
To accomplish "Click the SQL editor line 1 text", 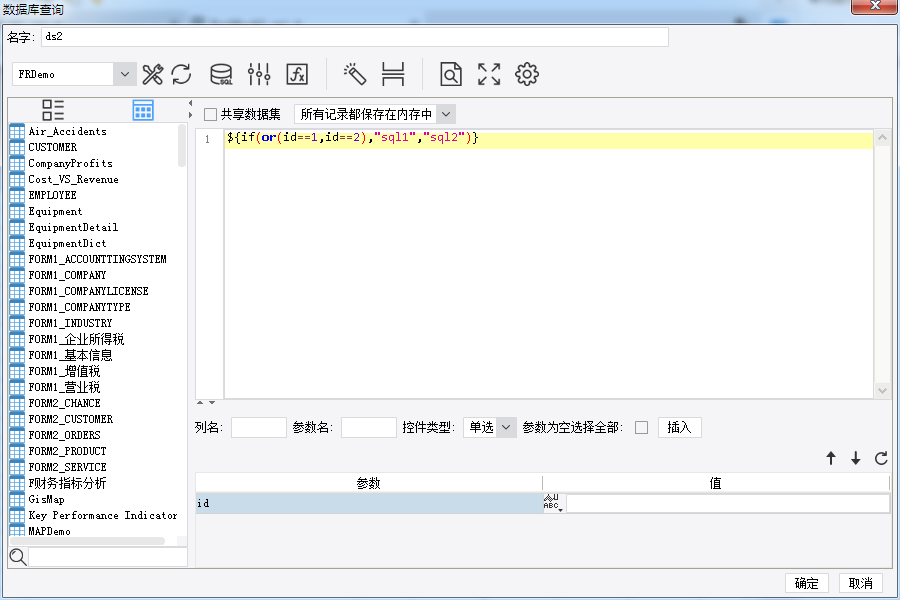I will [x=352, y=138].
